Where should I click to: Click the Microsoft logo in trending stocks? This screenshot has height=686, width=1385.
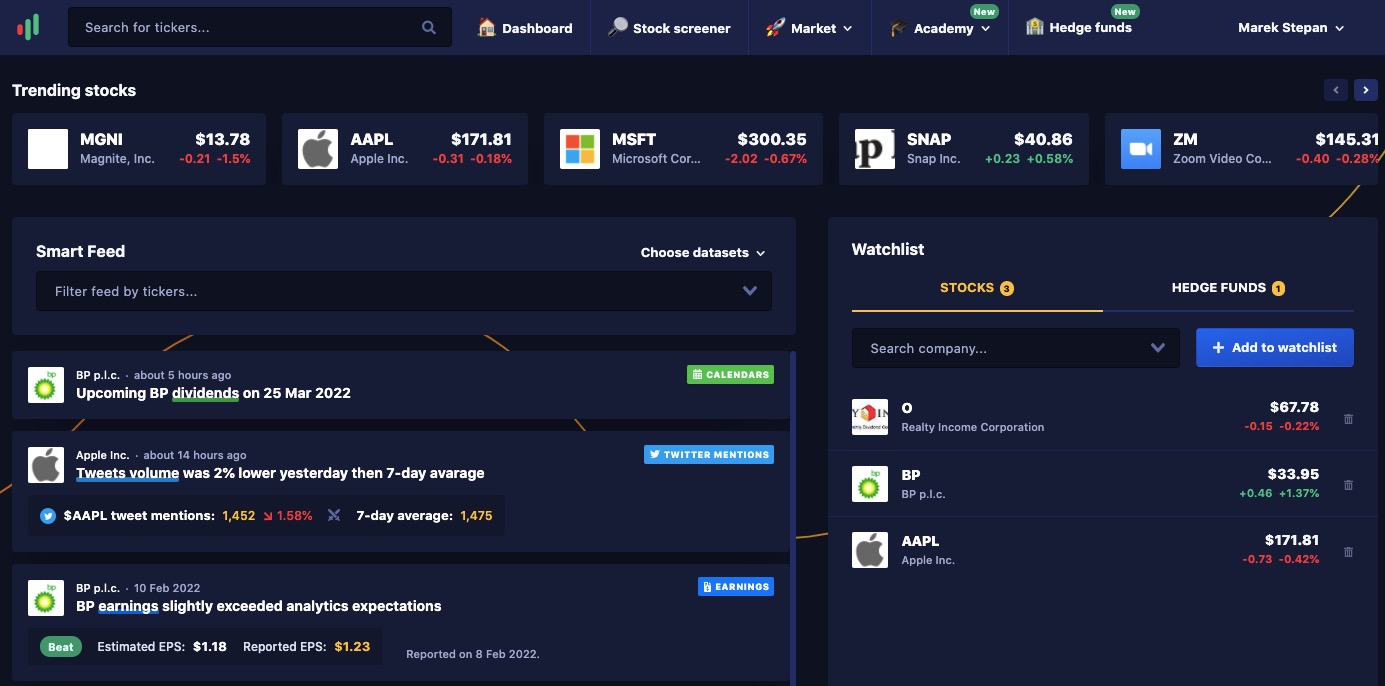coord(580,149)
